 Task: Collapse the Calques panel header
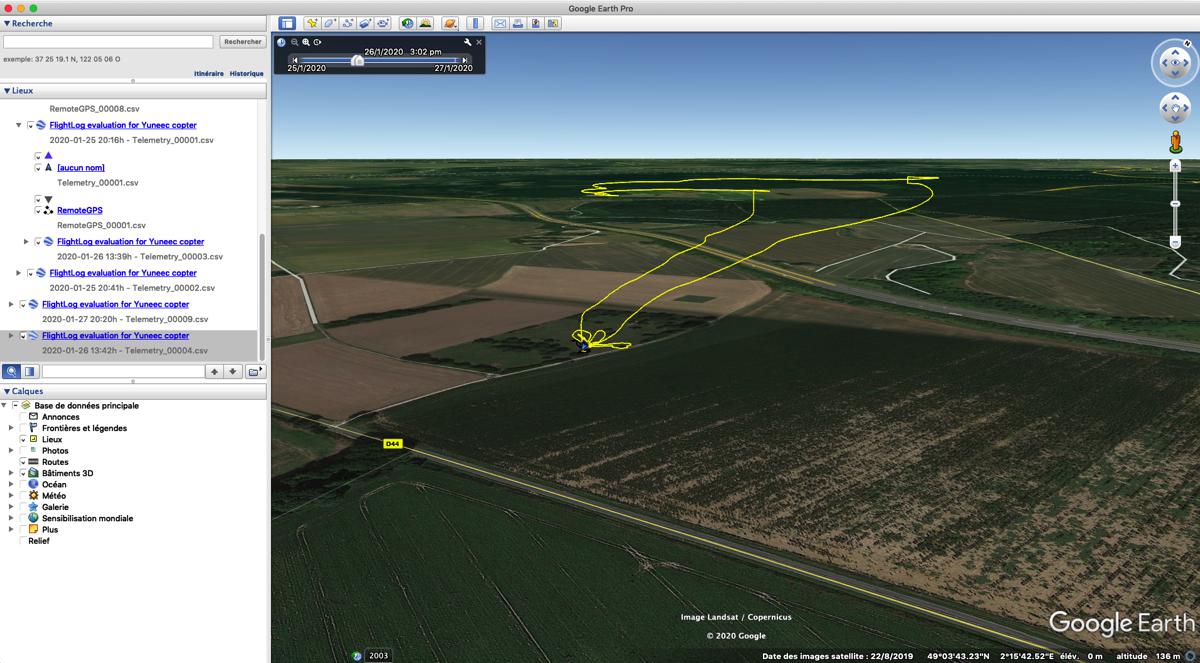point(134,391)
